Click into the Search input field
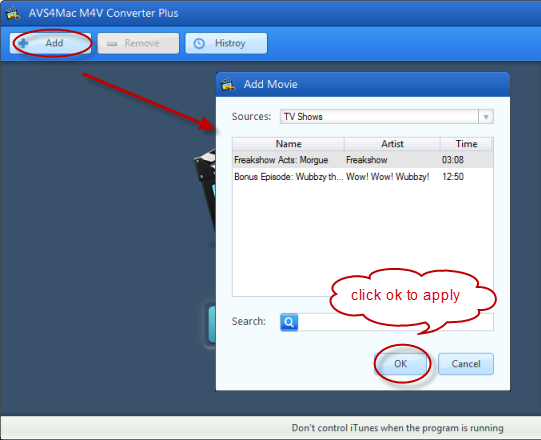Image resolution: width=541 pixels, height=440 pixels. coord(395,322)
